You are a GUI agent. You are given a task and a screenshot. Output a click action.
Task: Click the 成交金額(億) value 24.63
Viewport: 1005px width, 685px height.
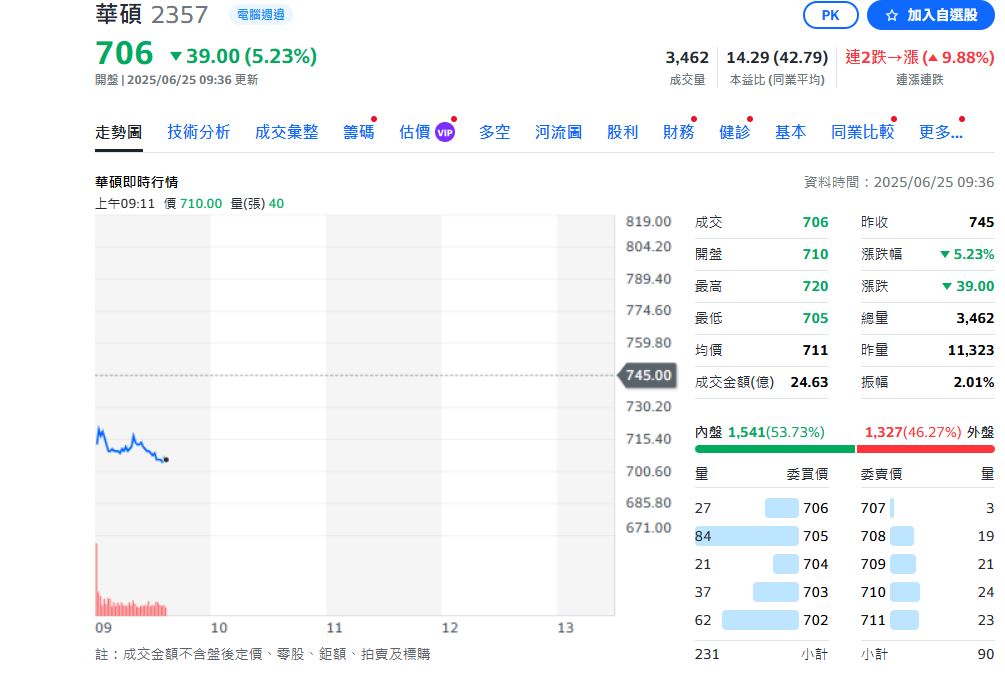point(810,383)
